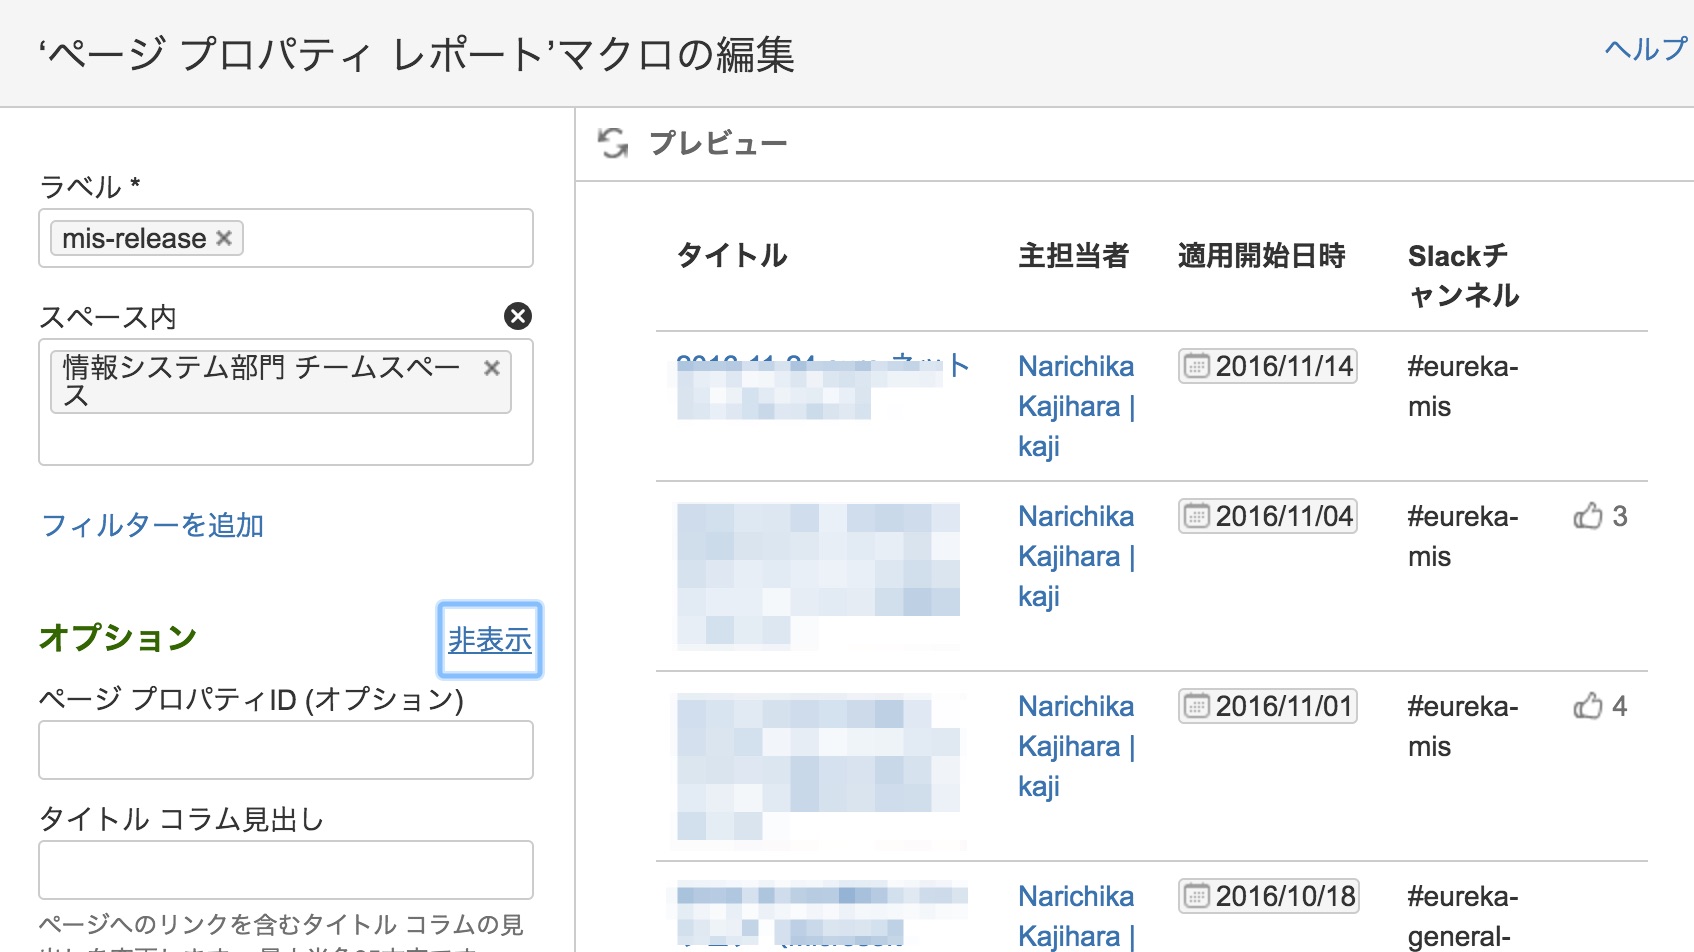Click フィルターを追加 to add a filter
This screenshot has height=952, width=1694.
(152, 525)
